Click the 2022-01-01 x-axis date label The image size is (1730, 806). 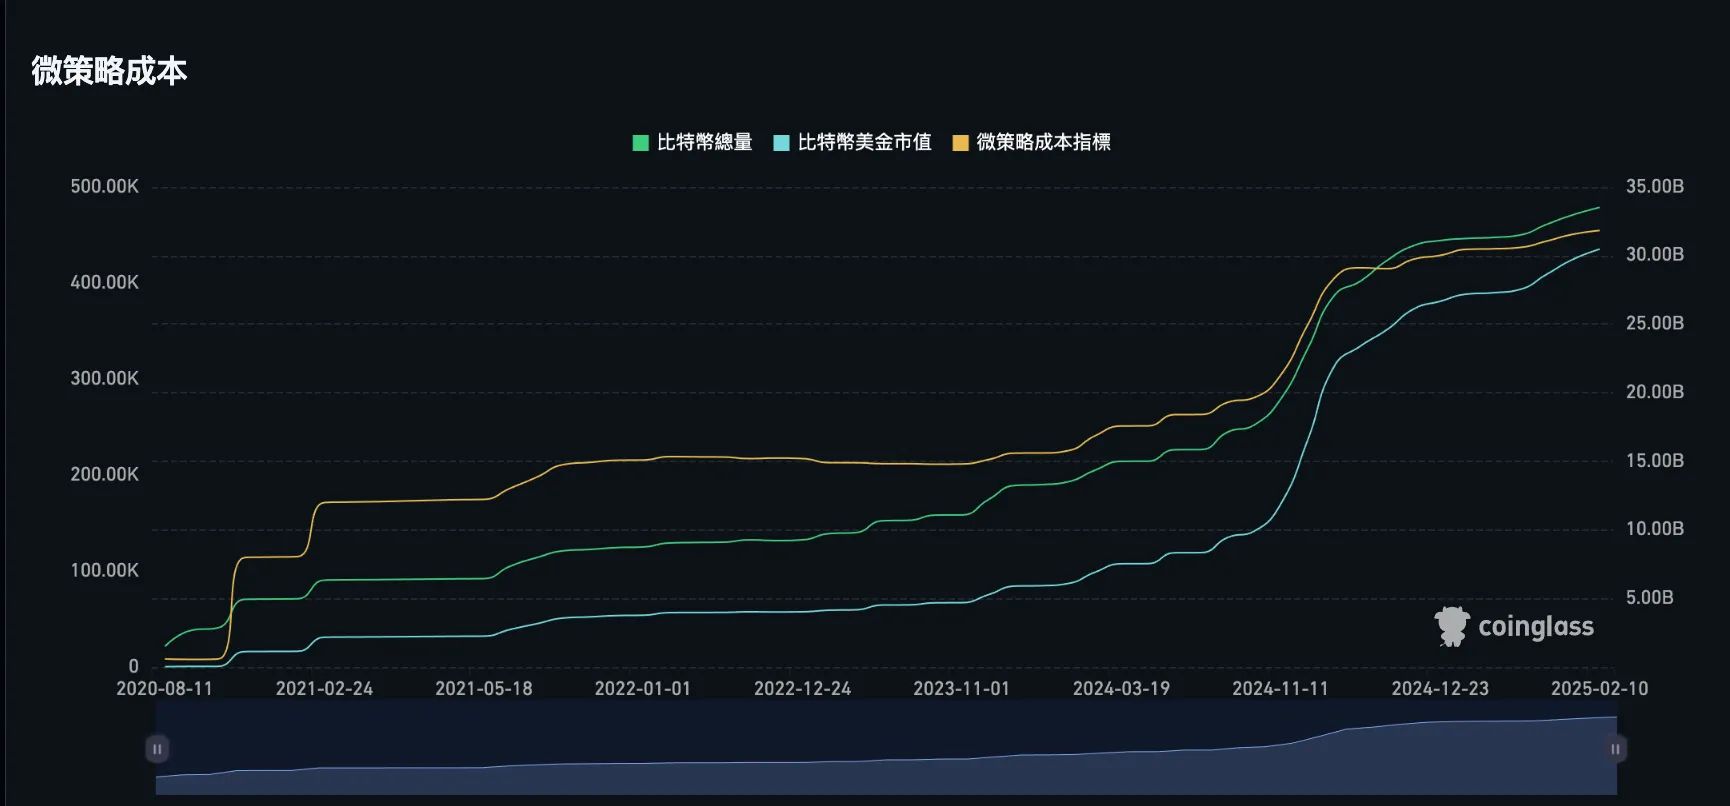[642, 689]
